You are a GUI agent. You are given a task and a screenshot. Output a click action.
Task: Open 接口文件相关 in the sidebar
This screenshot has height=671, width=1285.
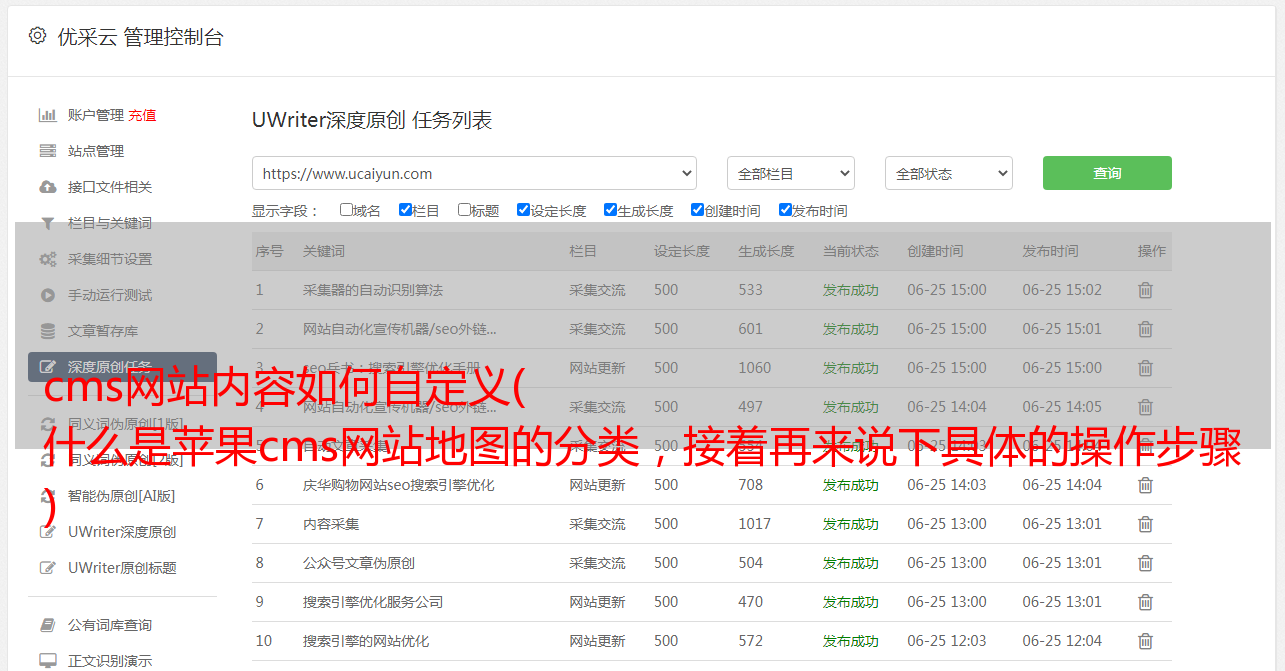click(110, 187)
